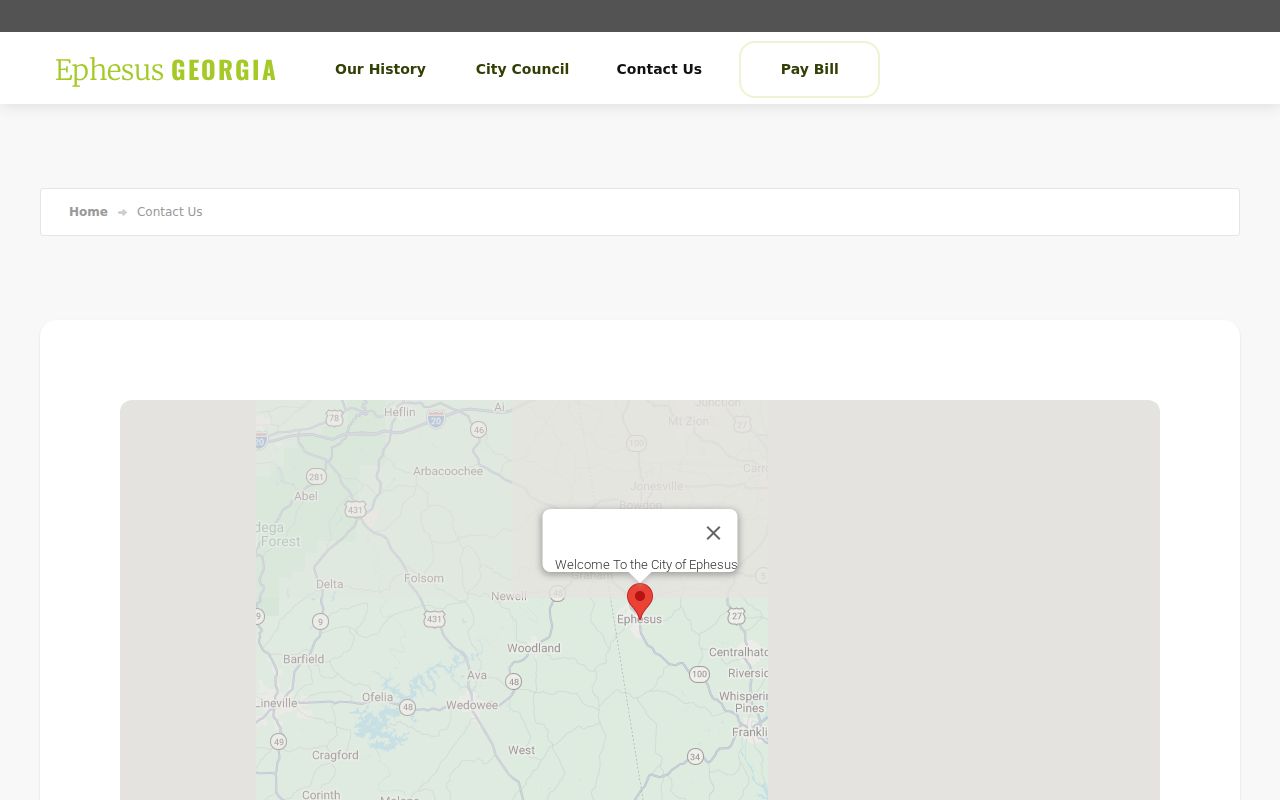
Task: Click the Route 49 shield on map
Action: (278, 742)
